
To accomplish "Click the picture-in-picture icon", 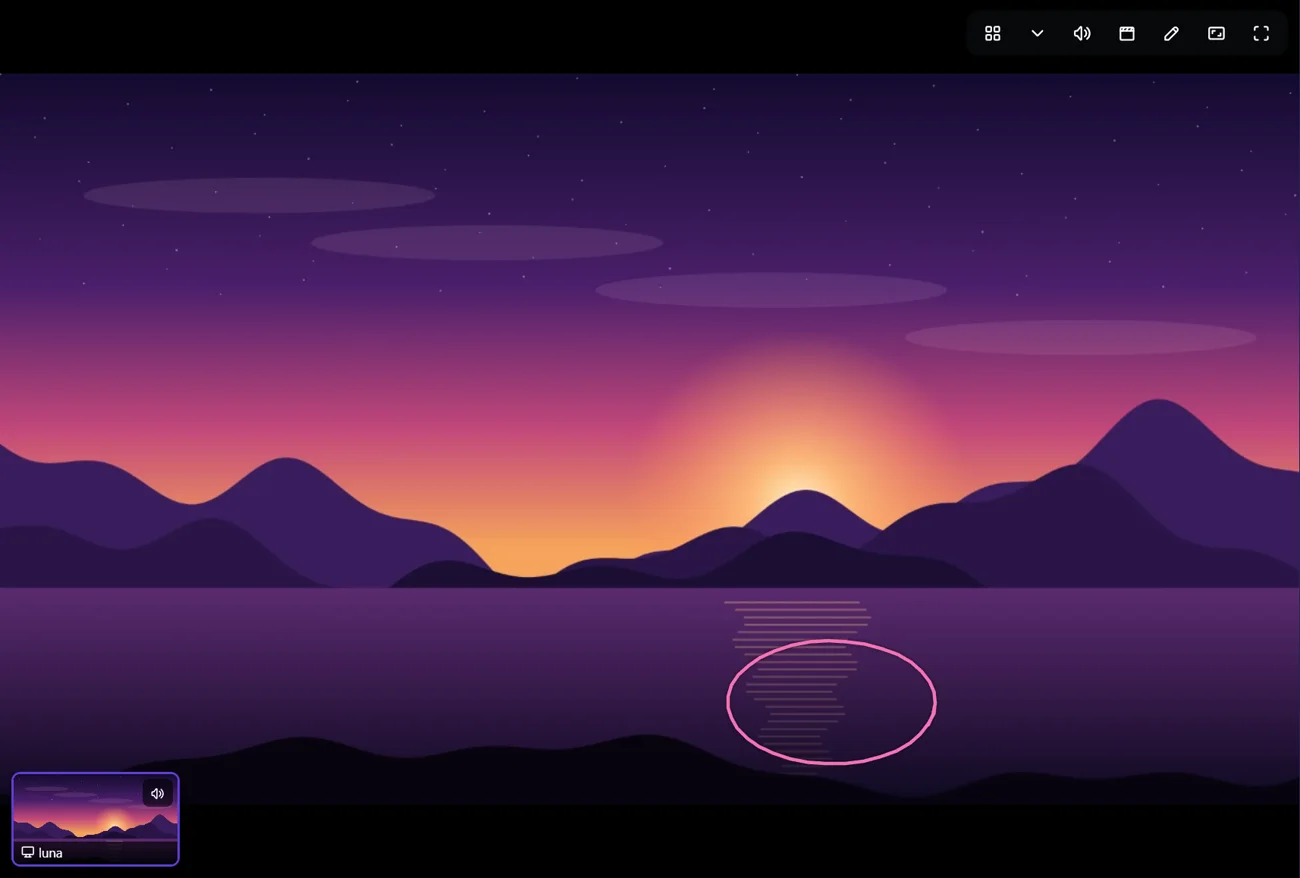I will click(1216, 34).
